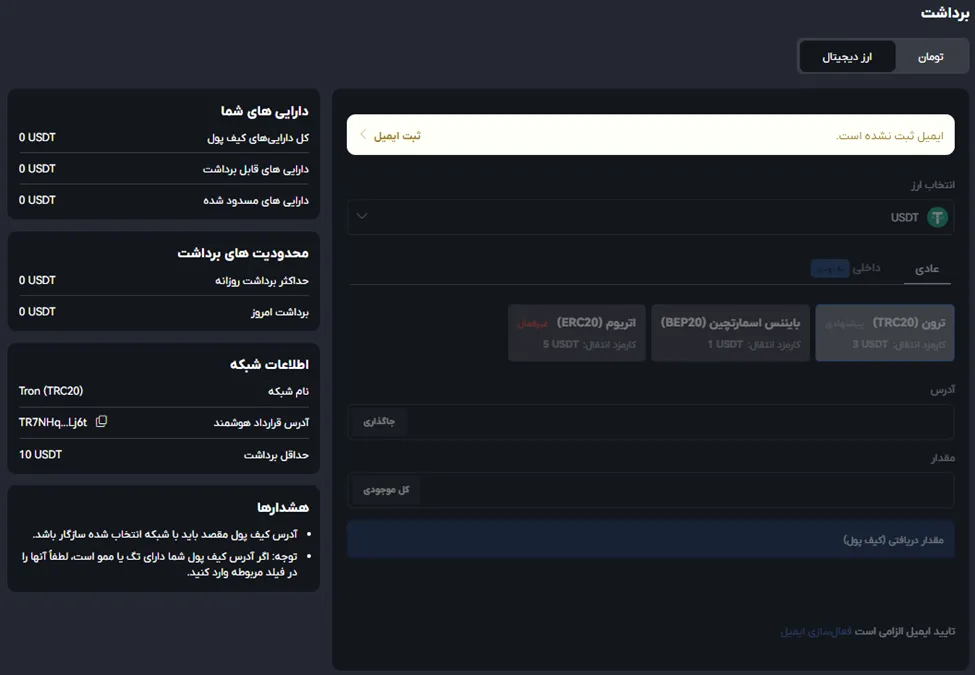Click the برداشت امروز row label
Screen dimensions: 975x675
(x=280, y=312)
